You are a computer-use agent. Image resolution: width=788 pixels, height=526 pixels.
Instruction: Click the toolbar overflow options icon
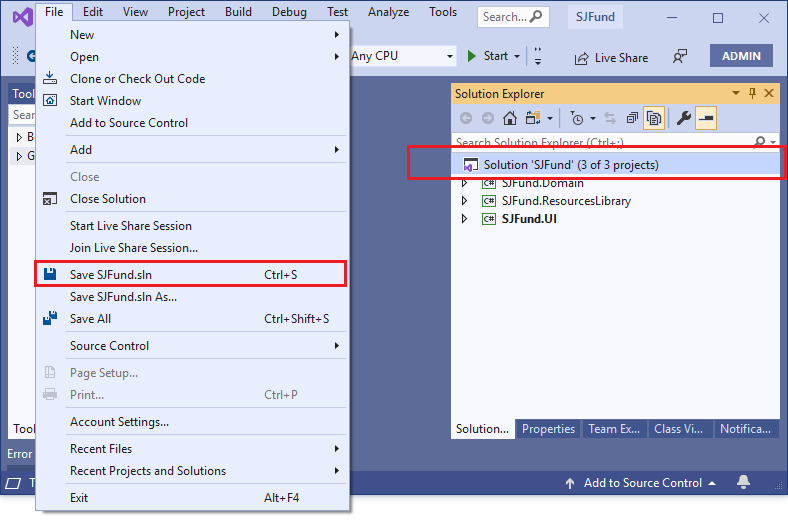[x=538, y=56]
